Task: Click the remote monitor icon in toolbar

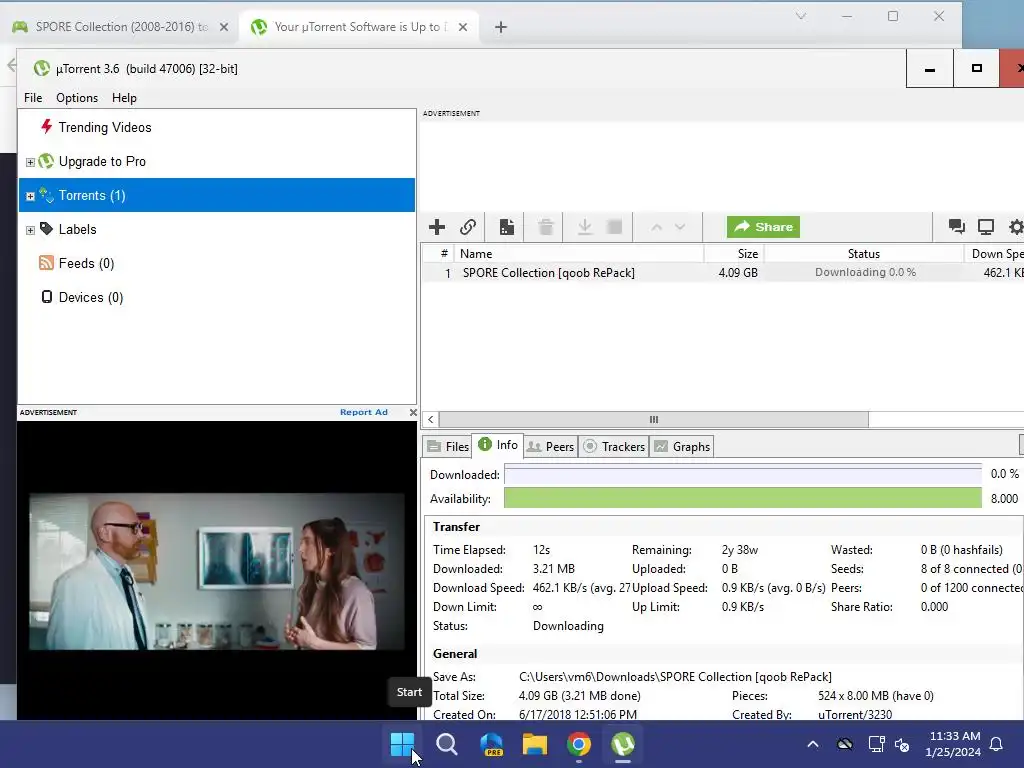Action: 985,227
